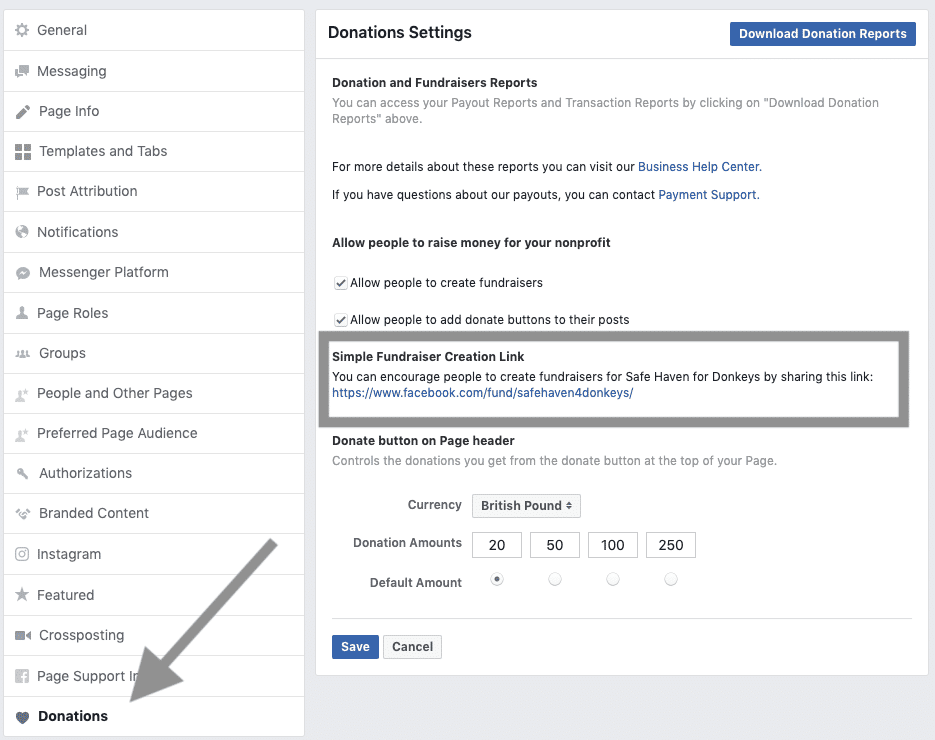Go to Authorizations settings
Image resolution: width=935 pixels, height=740 pixels.
click(x=154, y=473)
